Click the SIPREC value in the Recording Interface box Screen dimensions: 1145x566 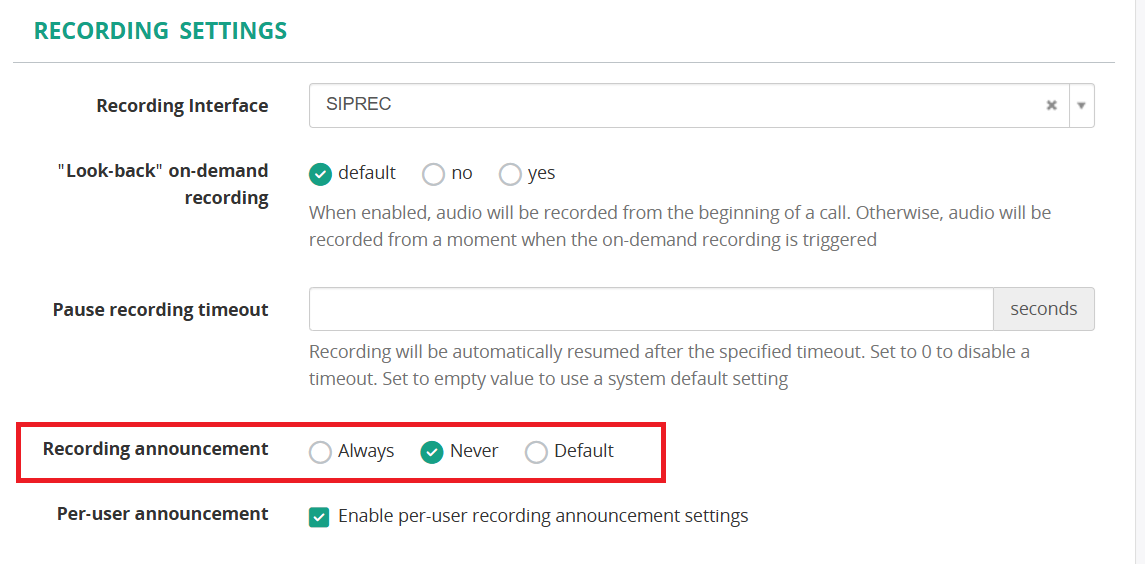click(358, 104)
